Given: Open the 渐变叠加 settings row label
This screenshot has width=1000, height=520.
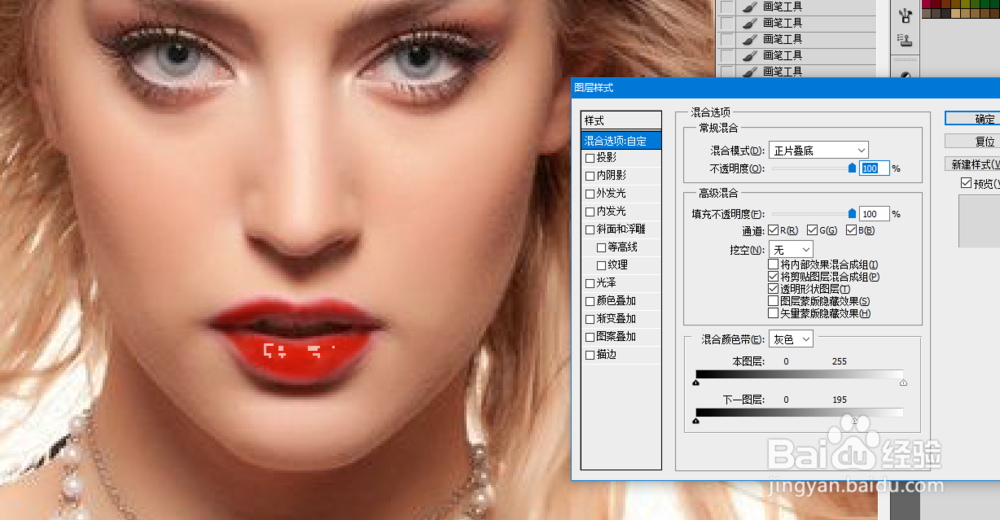Looking at the screenshot, I should (616, 318).
